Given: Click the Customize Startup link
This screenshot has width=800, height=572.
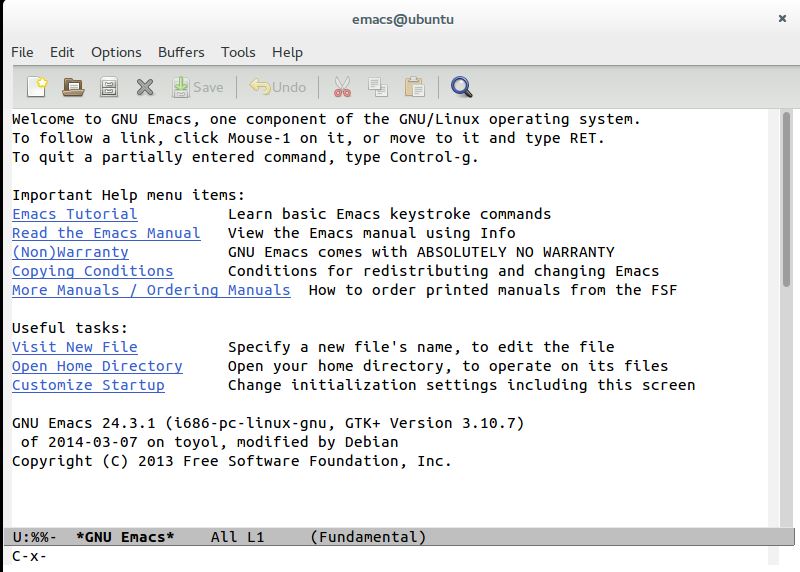Looking at the screenshot, I should 88,385.
